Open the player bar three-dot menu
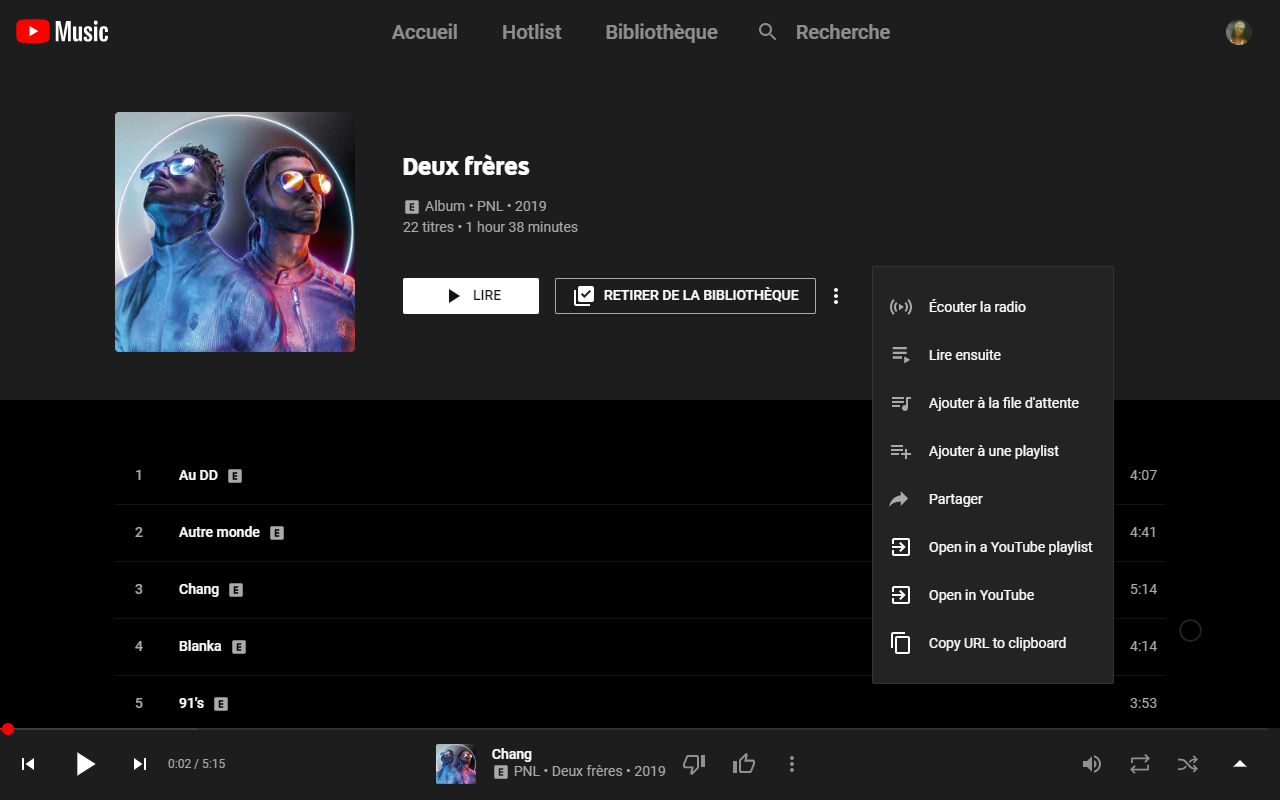This screenshot has width=1280, height=800. (x=792, y=764)
